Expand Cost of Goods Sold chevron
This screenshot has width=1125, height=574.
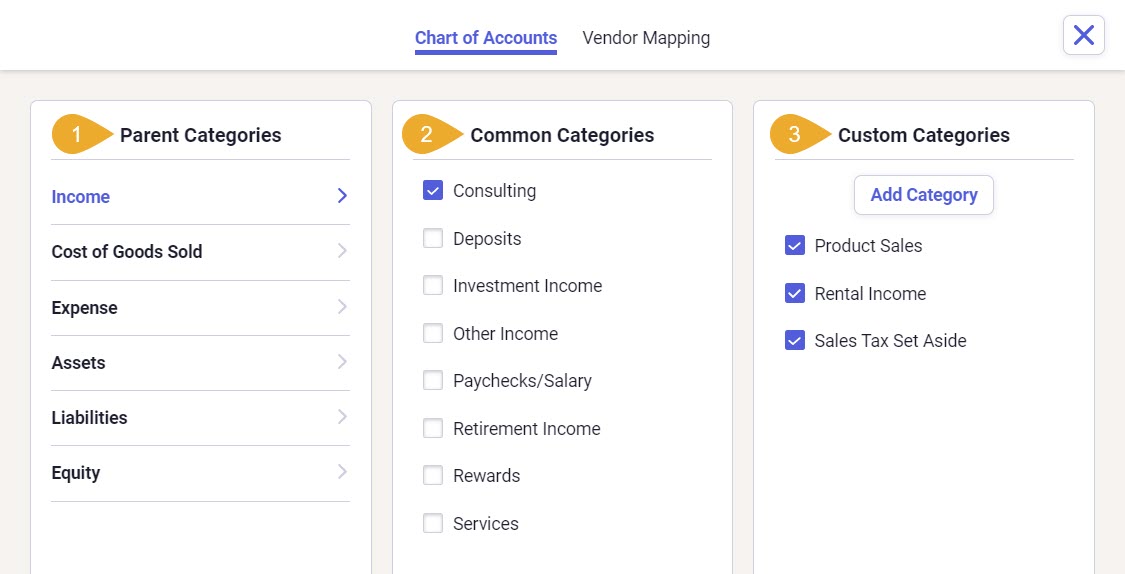(x=342, y=250)
